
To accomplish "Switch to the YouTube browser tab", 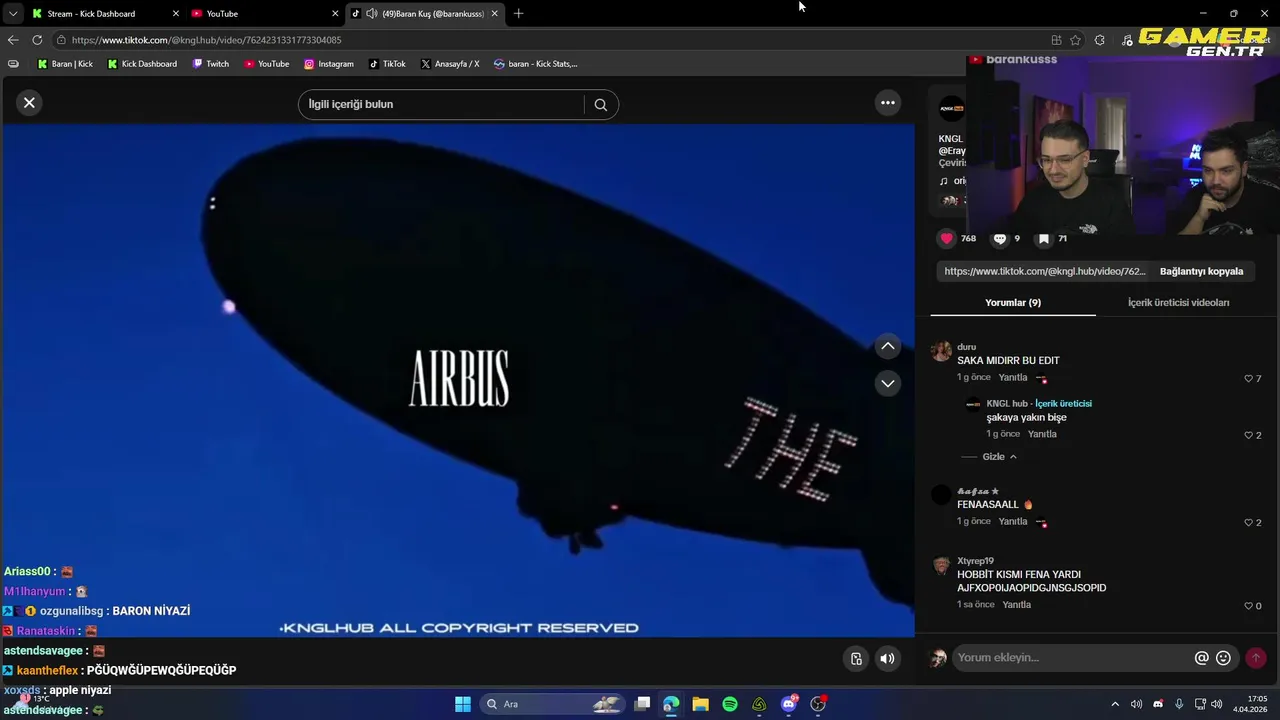I will 264,13.
